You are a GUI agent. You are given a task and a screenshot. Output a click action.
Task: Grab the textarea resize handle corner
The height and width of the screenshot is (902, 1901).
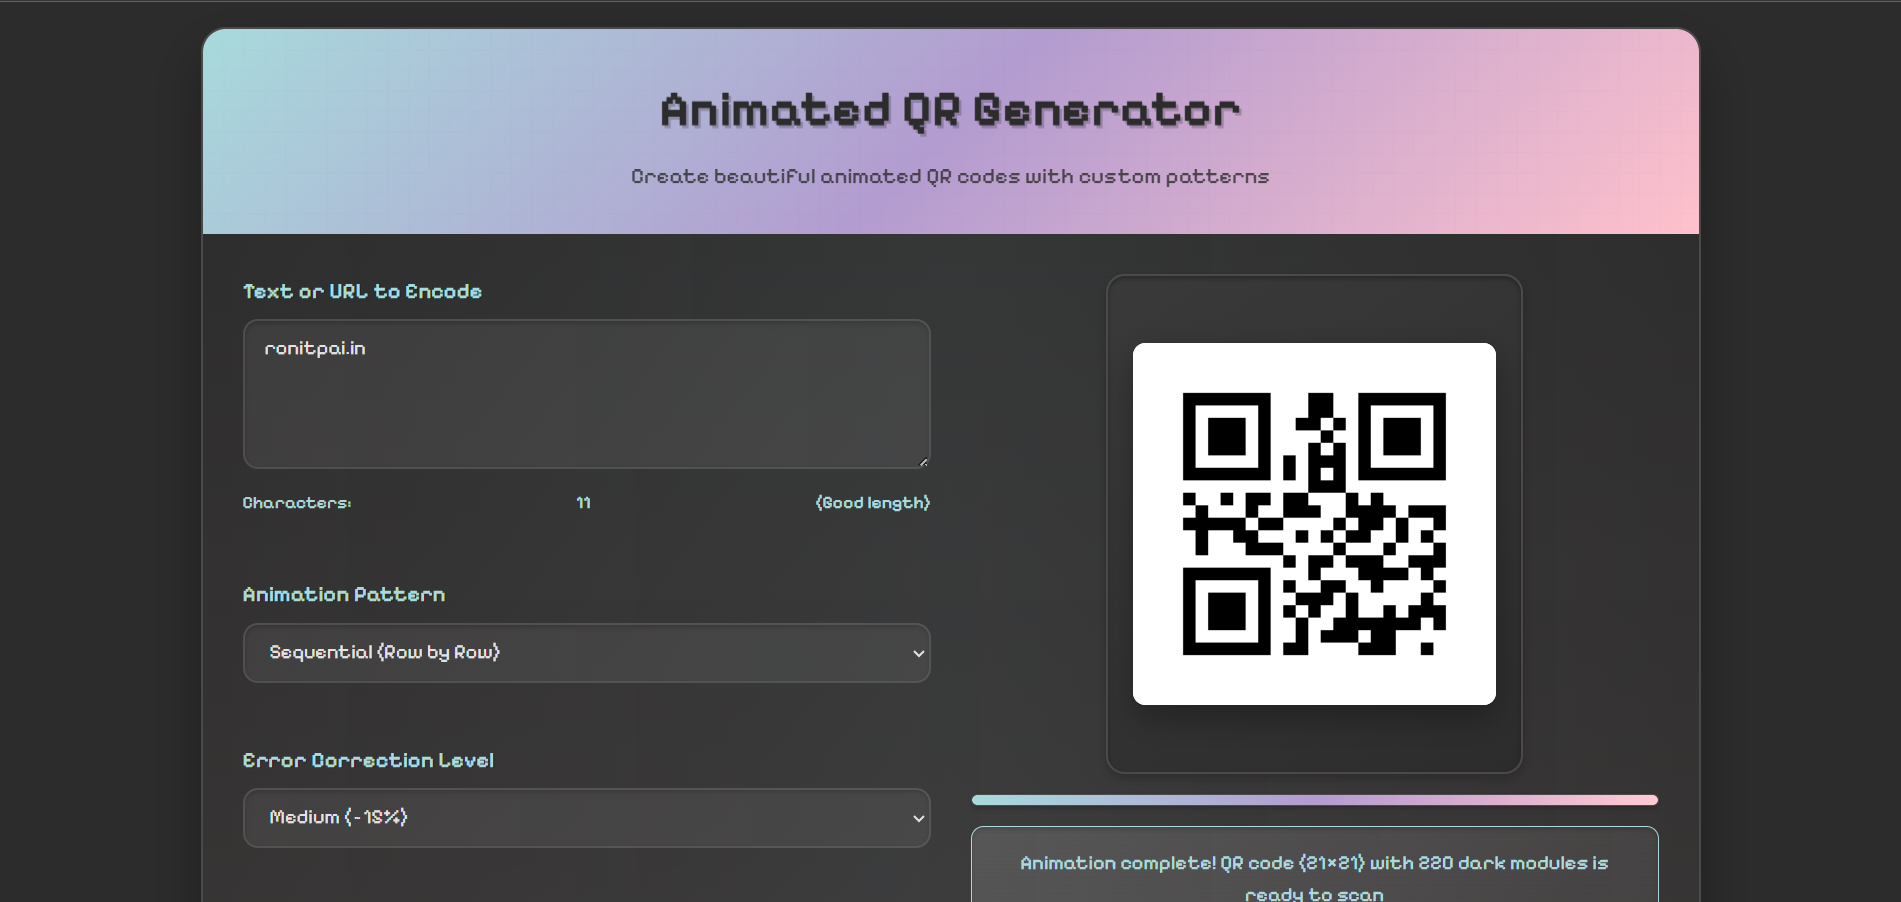[x=923, y=461]
